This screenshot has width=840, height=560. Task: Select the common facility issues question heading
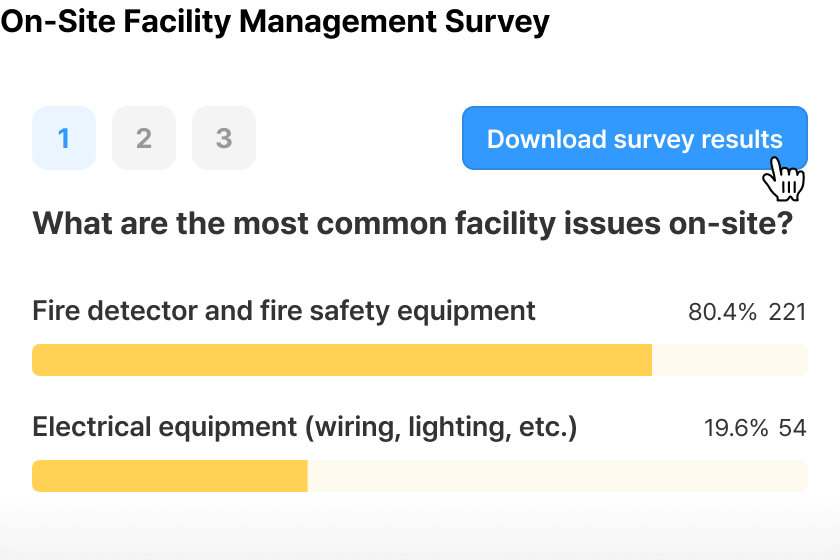(412, 223)
